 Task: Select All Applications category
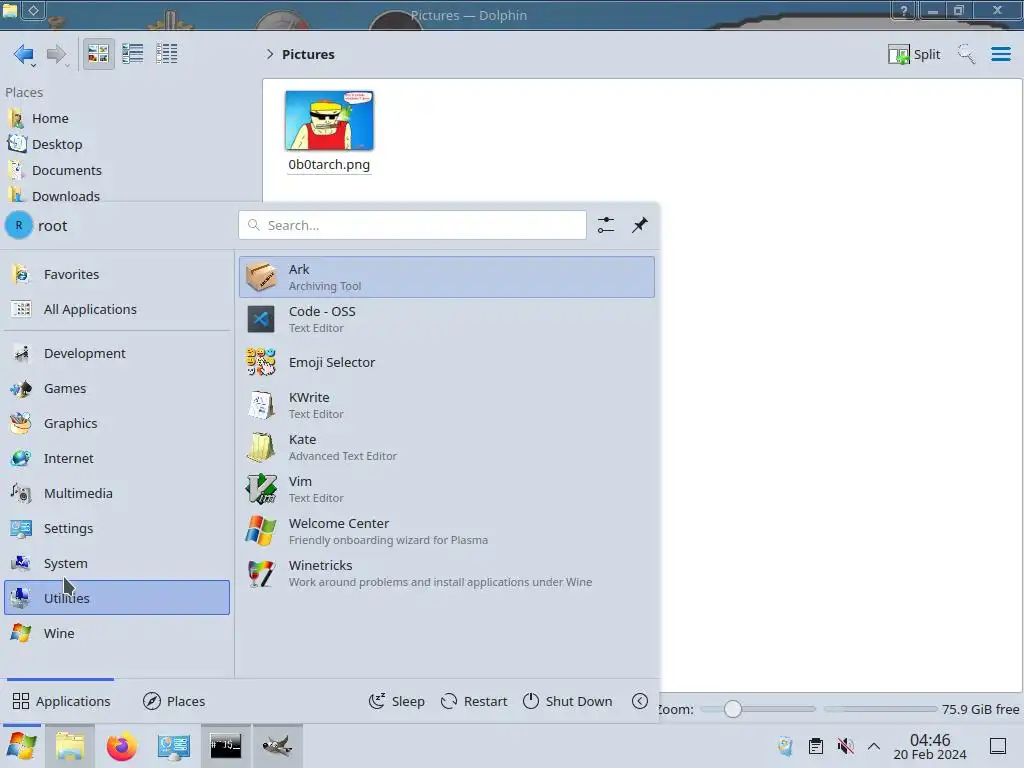[x=117, y=310]
